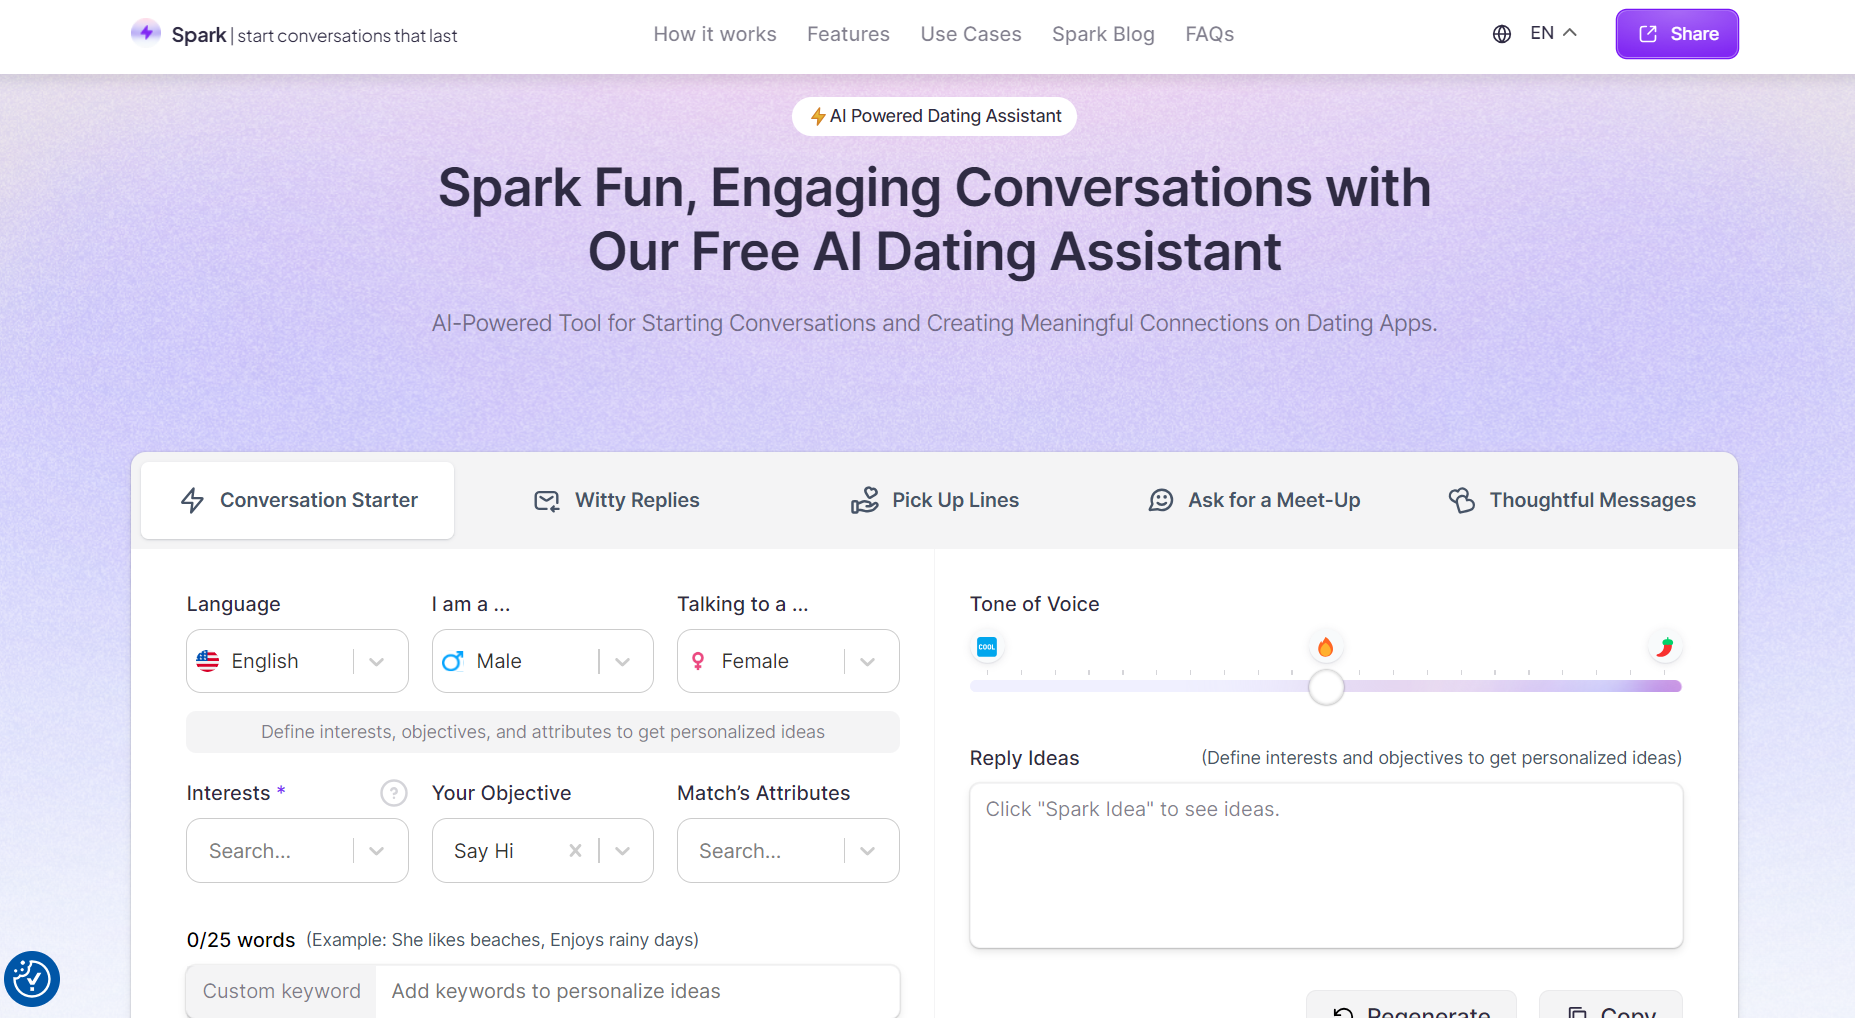The height and width of the screenshot is (1018, 1855).
Task: Switch to the Thoughtful Messages tab
Action: coord(1572,500)
